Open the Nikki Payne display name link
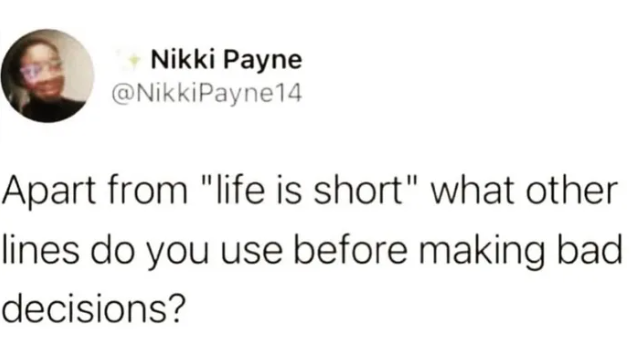 pos(226,60)
